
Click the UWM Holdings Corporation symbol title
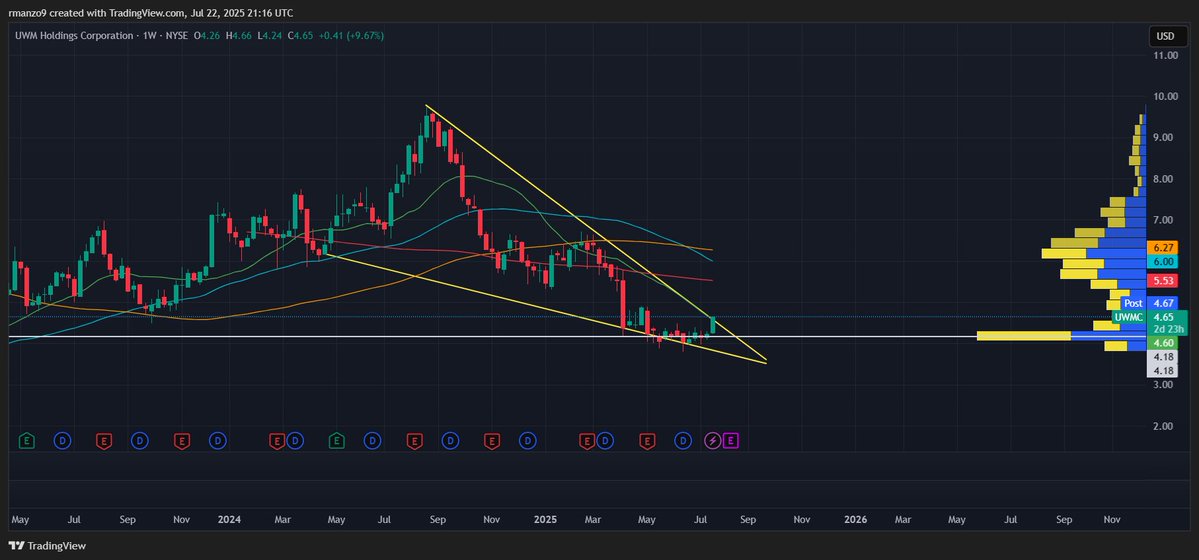73,35
